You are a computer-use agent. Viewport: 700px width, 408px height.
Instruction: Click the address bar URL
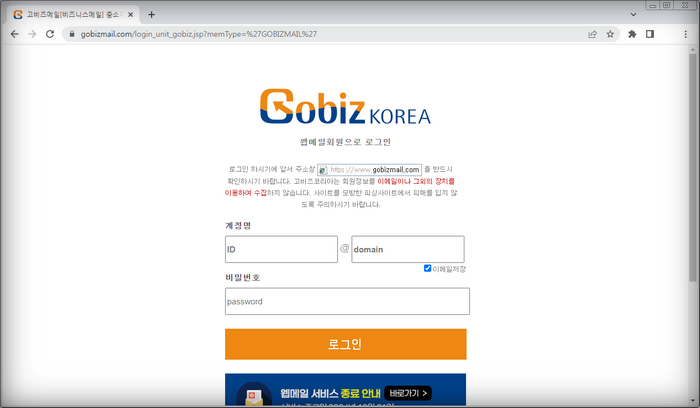199,34
